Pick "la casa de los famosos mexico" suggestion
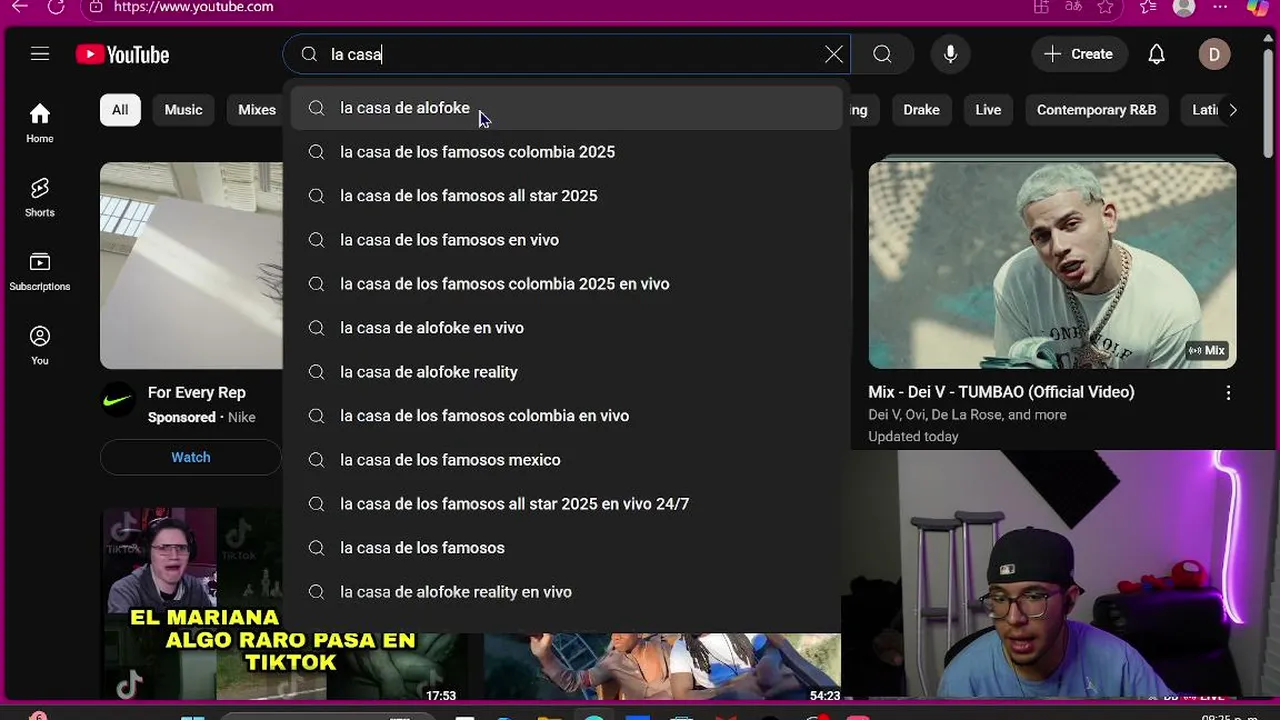Screen dimensions: 1280x720 (x=567, y=460)
